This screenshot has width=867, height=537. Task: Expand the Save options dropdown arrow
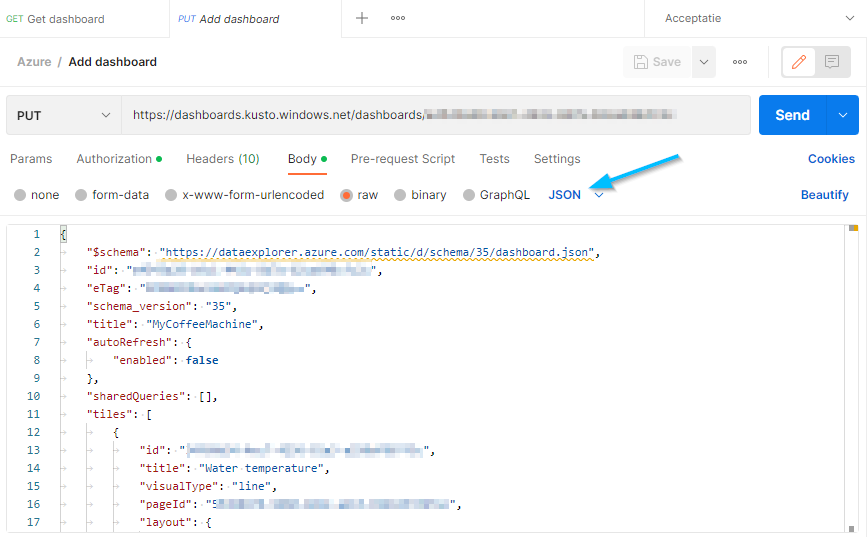(x=704, y=62)
